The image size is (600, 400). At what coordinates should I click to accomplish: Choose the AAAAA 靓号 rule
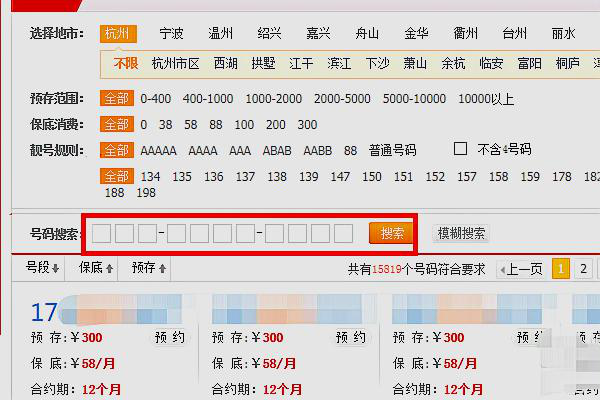pos(159,150)
